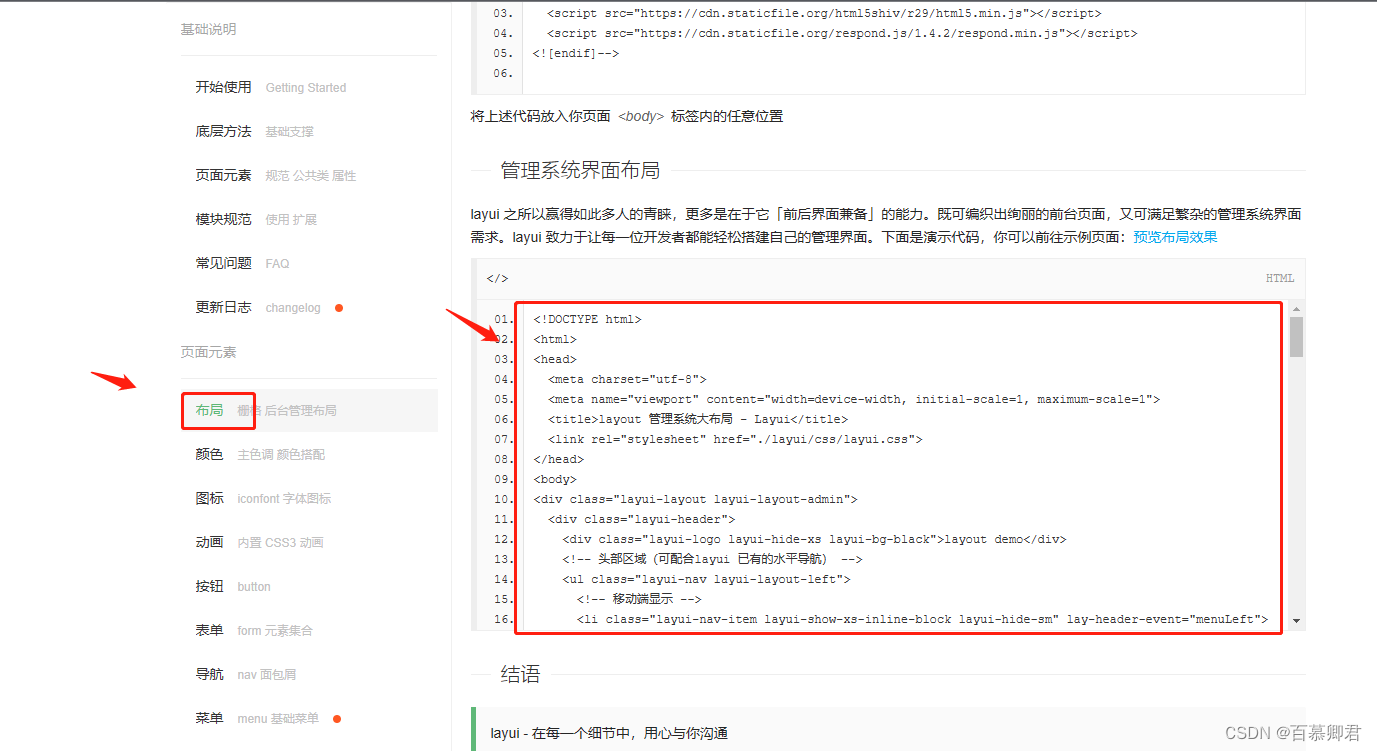Open the 图标 iconfont 字体图标 page
The width and height of the screenshot is (1377, 751).
pyautogui.click(x=209, y=498)
